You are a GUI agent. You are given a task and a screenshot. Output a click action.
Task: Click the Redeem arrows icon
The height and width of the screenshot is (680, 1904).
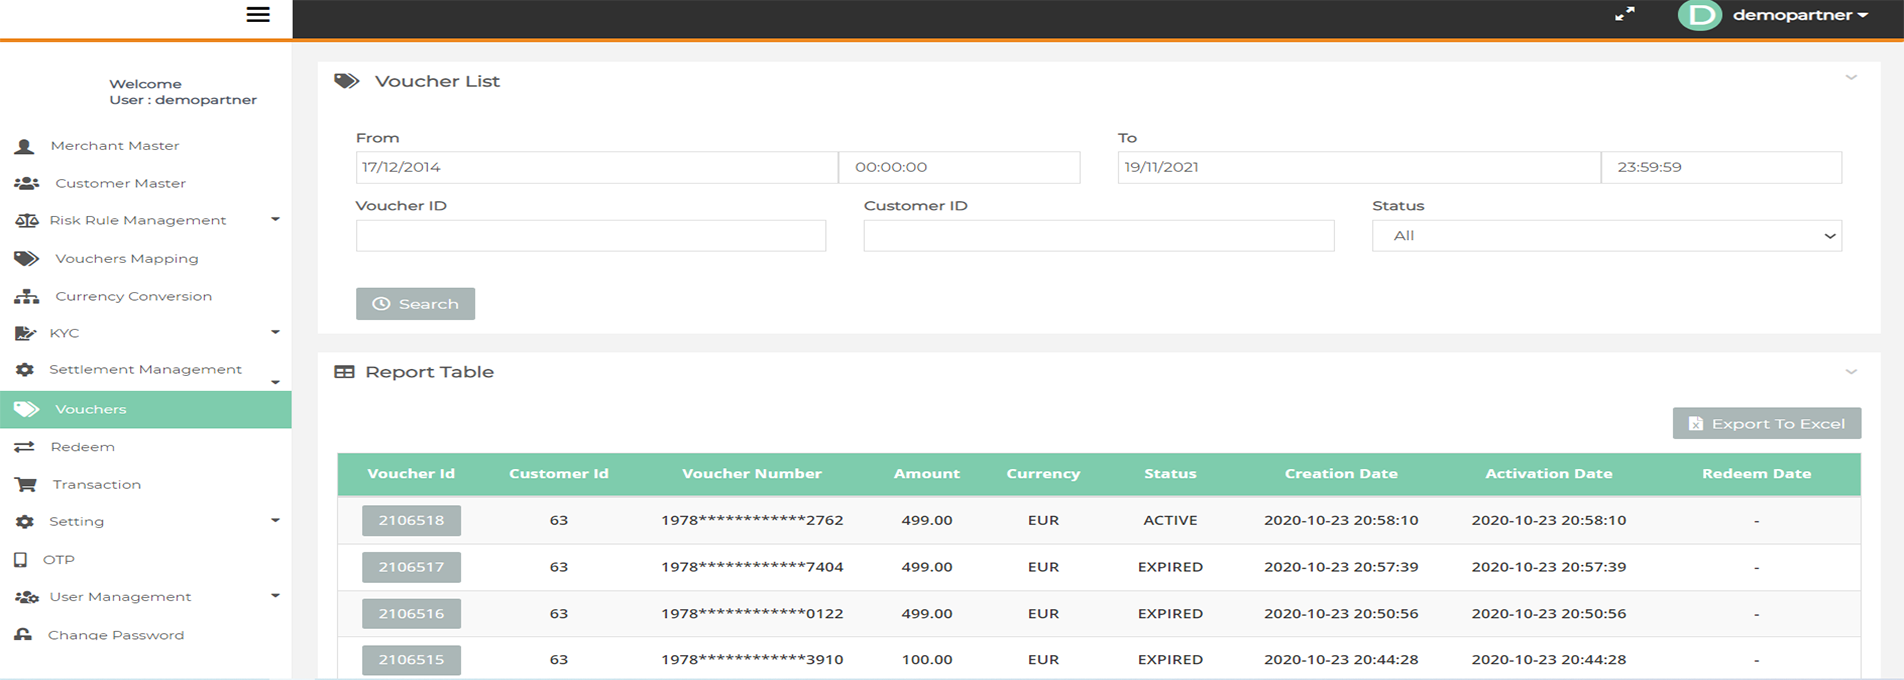coord(25,447)
